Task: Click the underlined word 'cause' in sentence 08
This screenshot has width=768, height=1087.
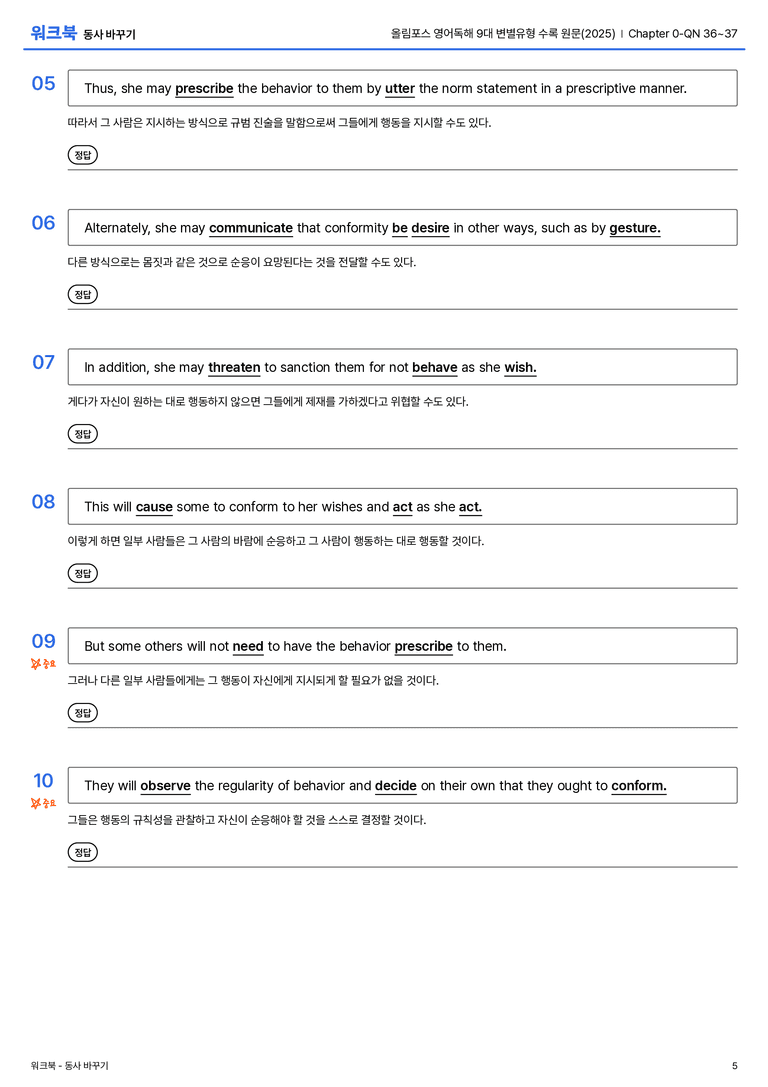Action: click(154, 507)
